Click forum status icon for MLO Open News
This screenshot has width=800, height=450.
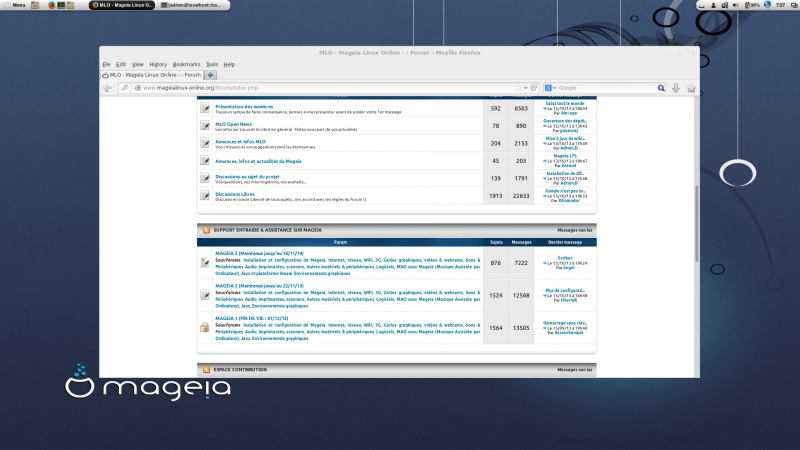pos(205,126)
